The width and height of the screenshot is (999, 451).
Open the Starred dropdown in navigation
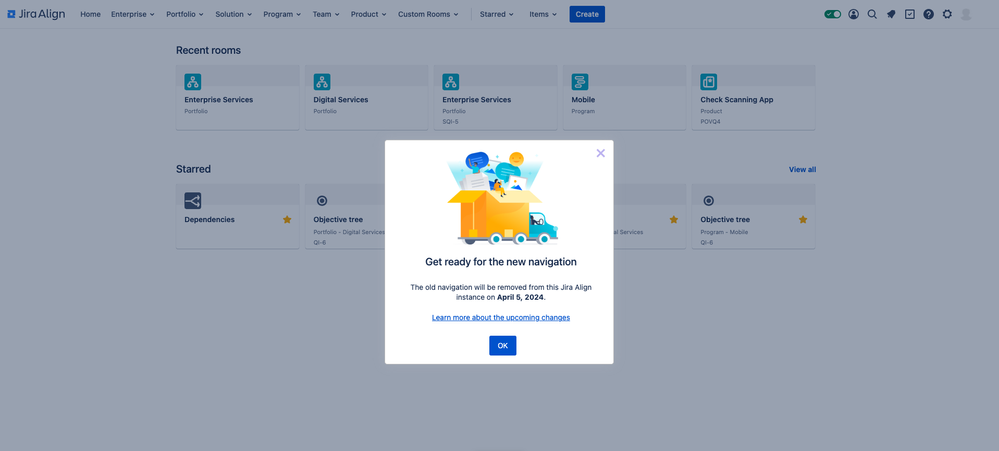coord(496,14)
